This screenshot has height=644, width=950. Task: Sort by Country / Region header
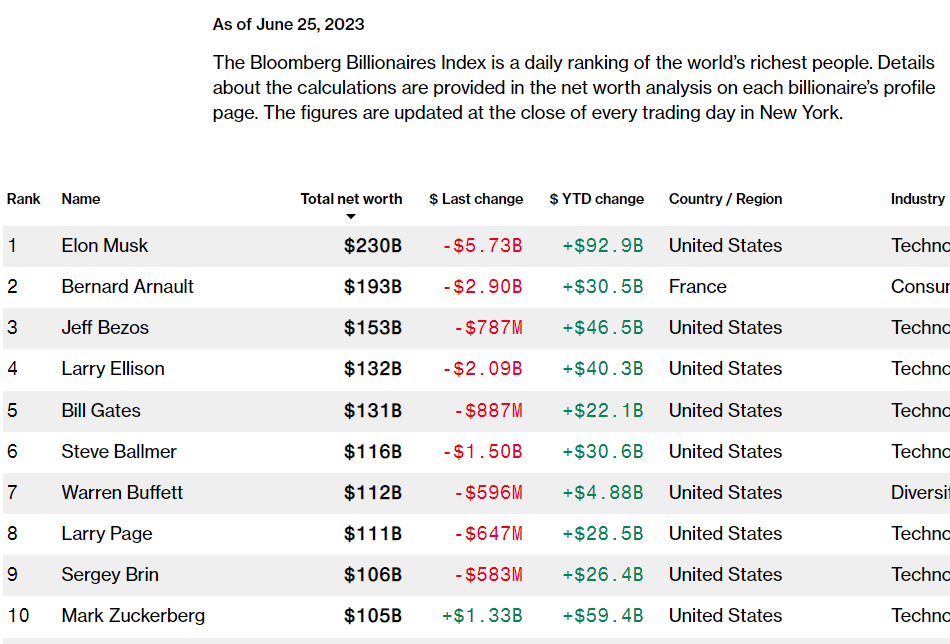tap(725, 199)
